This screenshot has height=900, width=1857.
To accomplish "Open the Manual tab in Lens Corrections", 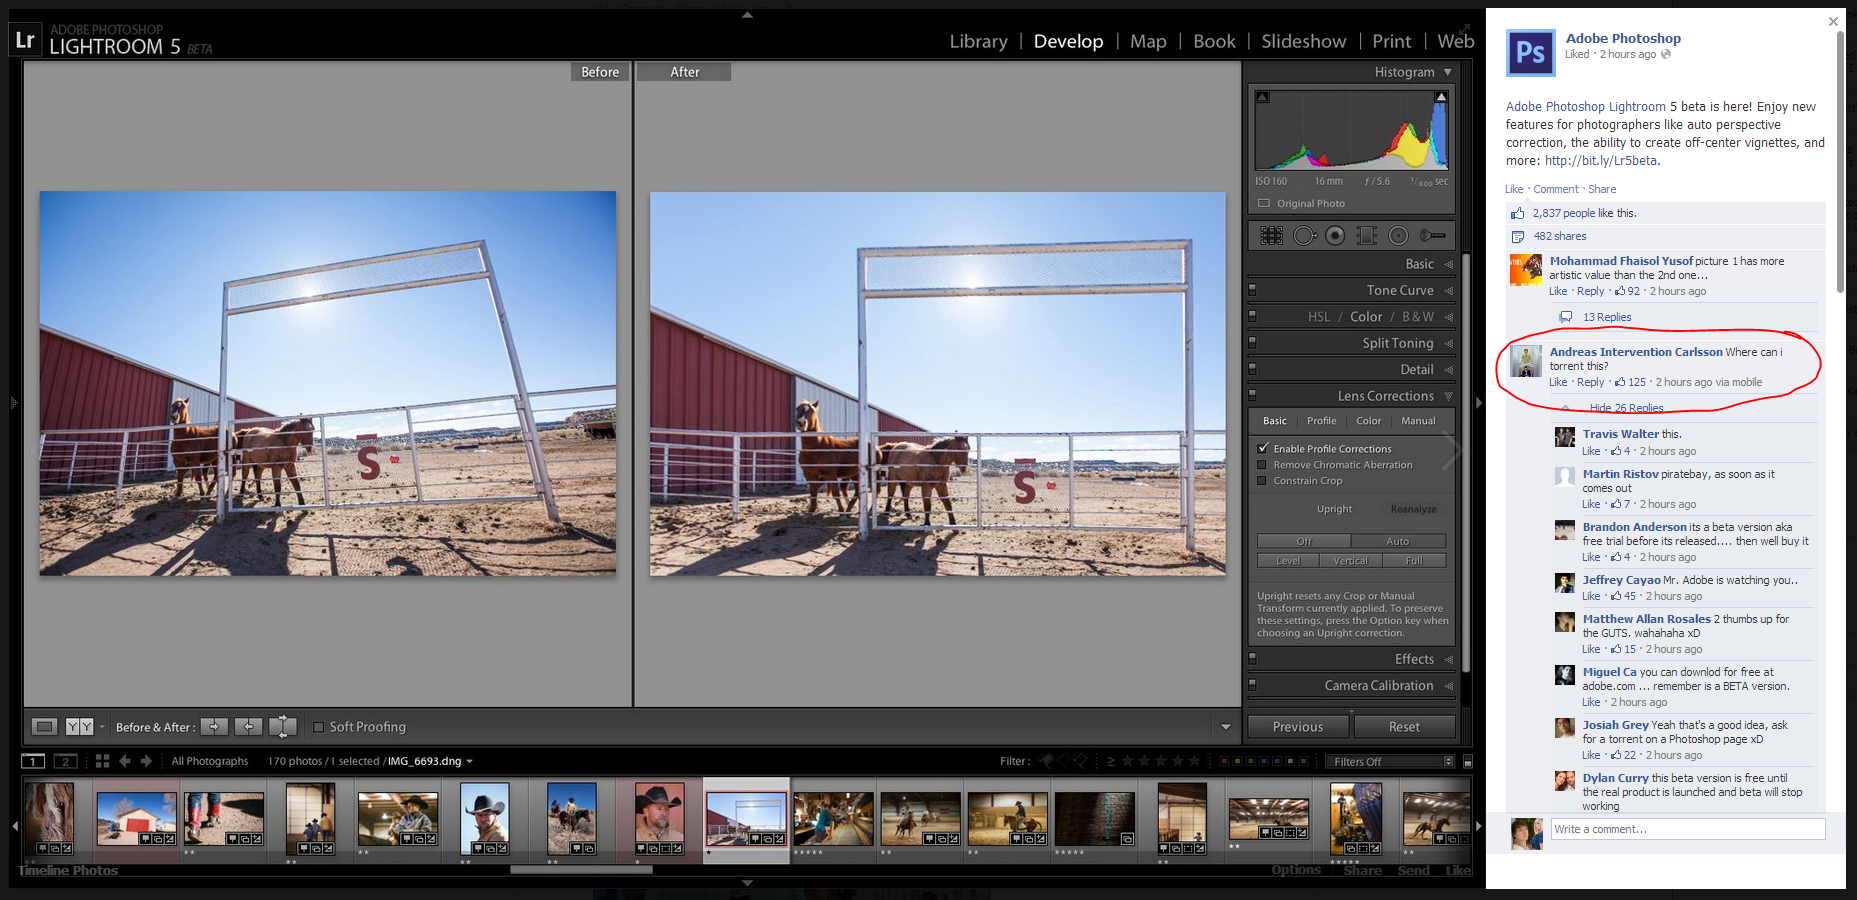I will pyautogui.click(x=1417, y=421).
